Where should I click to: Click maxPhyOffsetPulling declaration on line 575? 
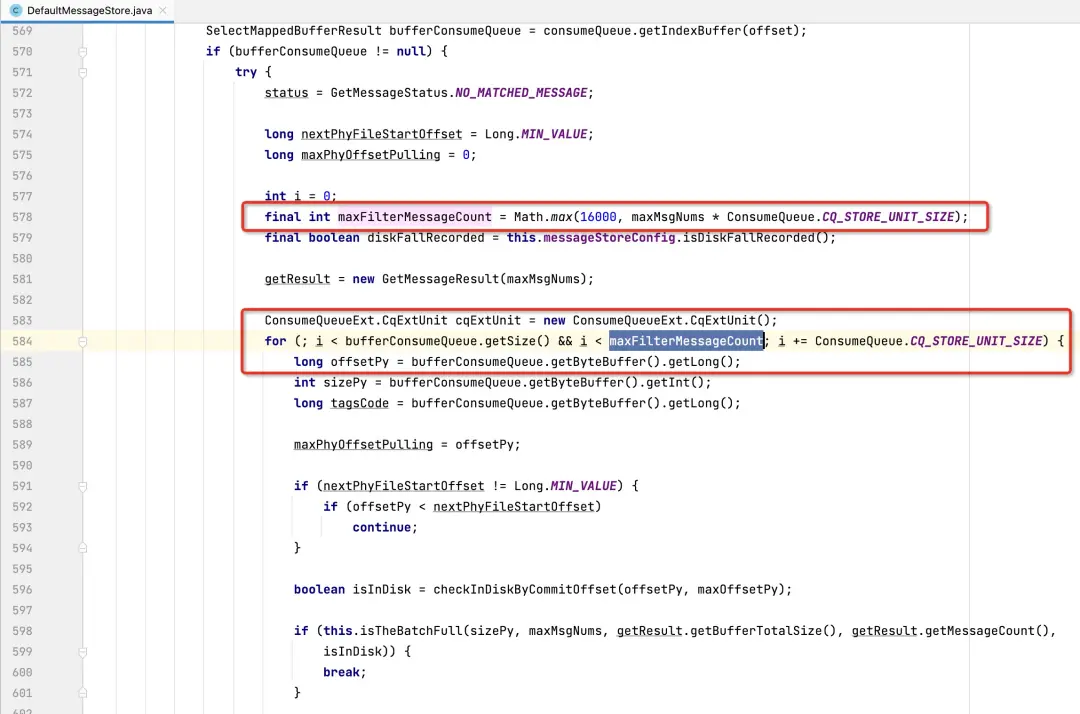pyautogui.click(x=371, y=155)
